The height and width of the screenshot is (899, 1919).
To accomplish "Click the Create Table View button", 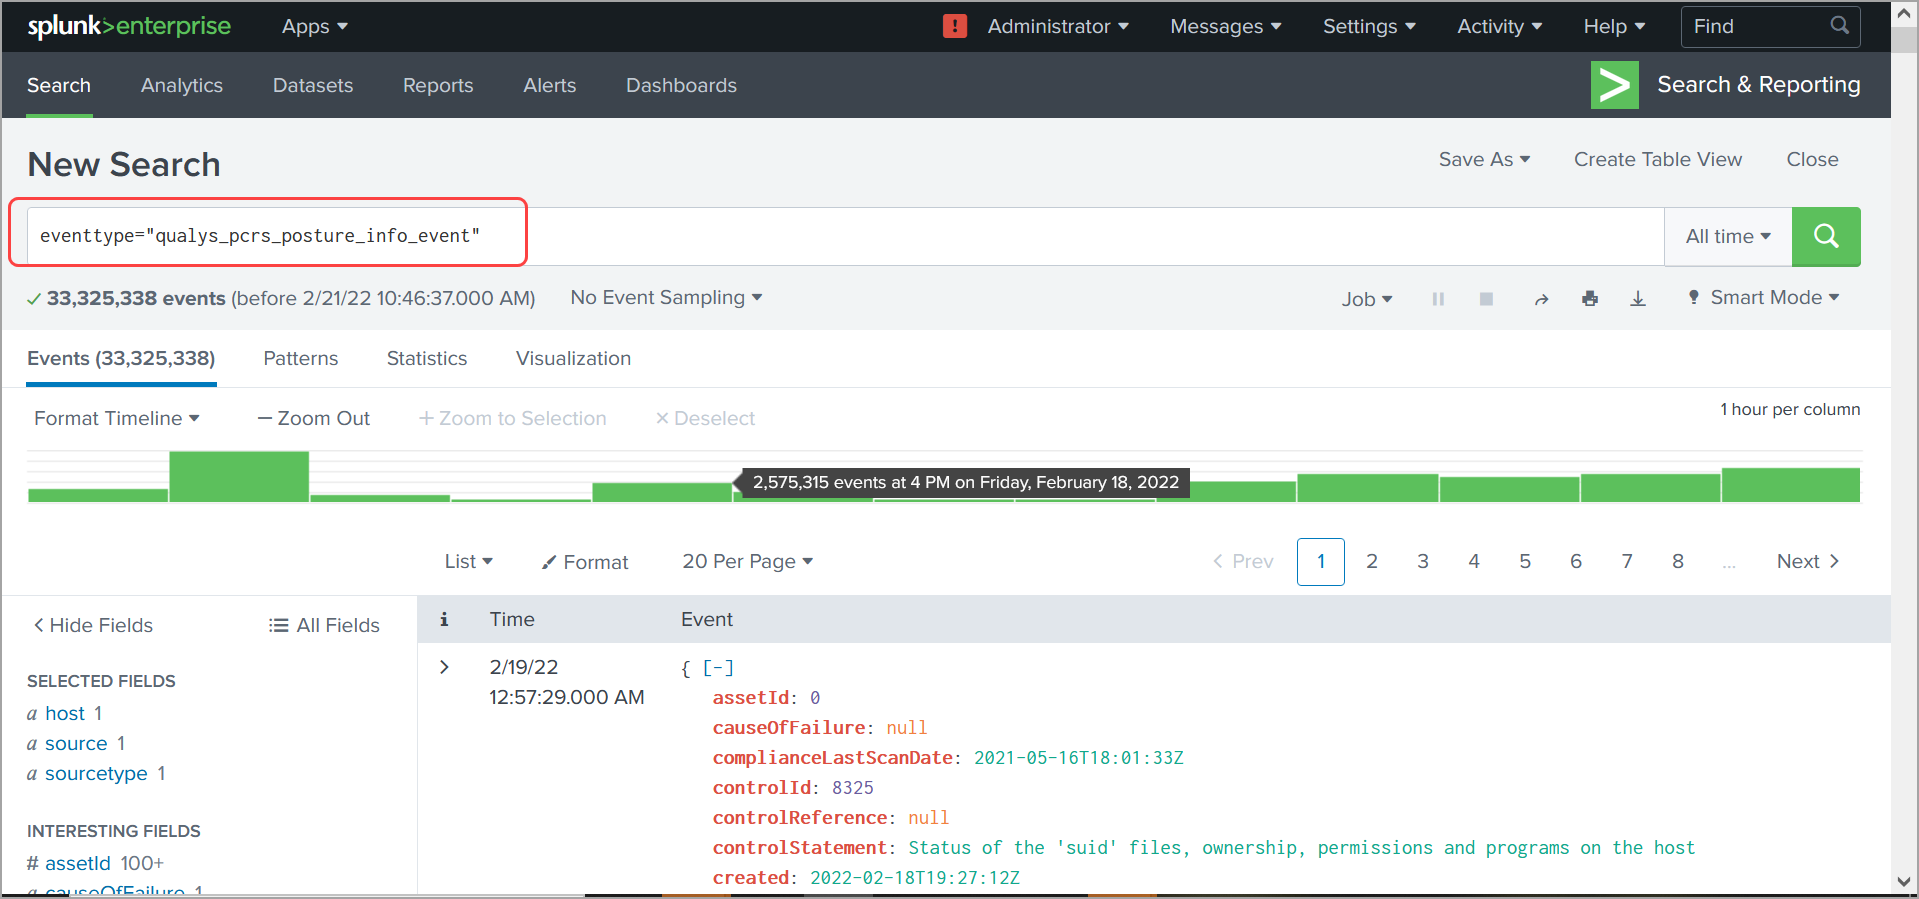I will tap(1657, 160).
